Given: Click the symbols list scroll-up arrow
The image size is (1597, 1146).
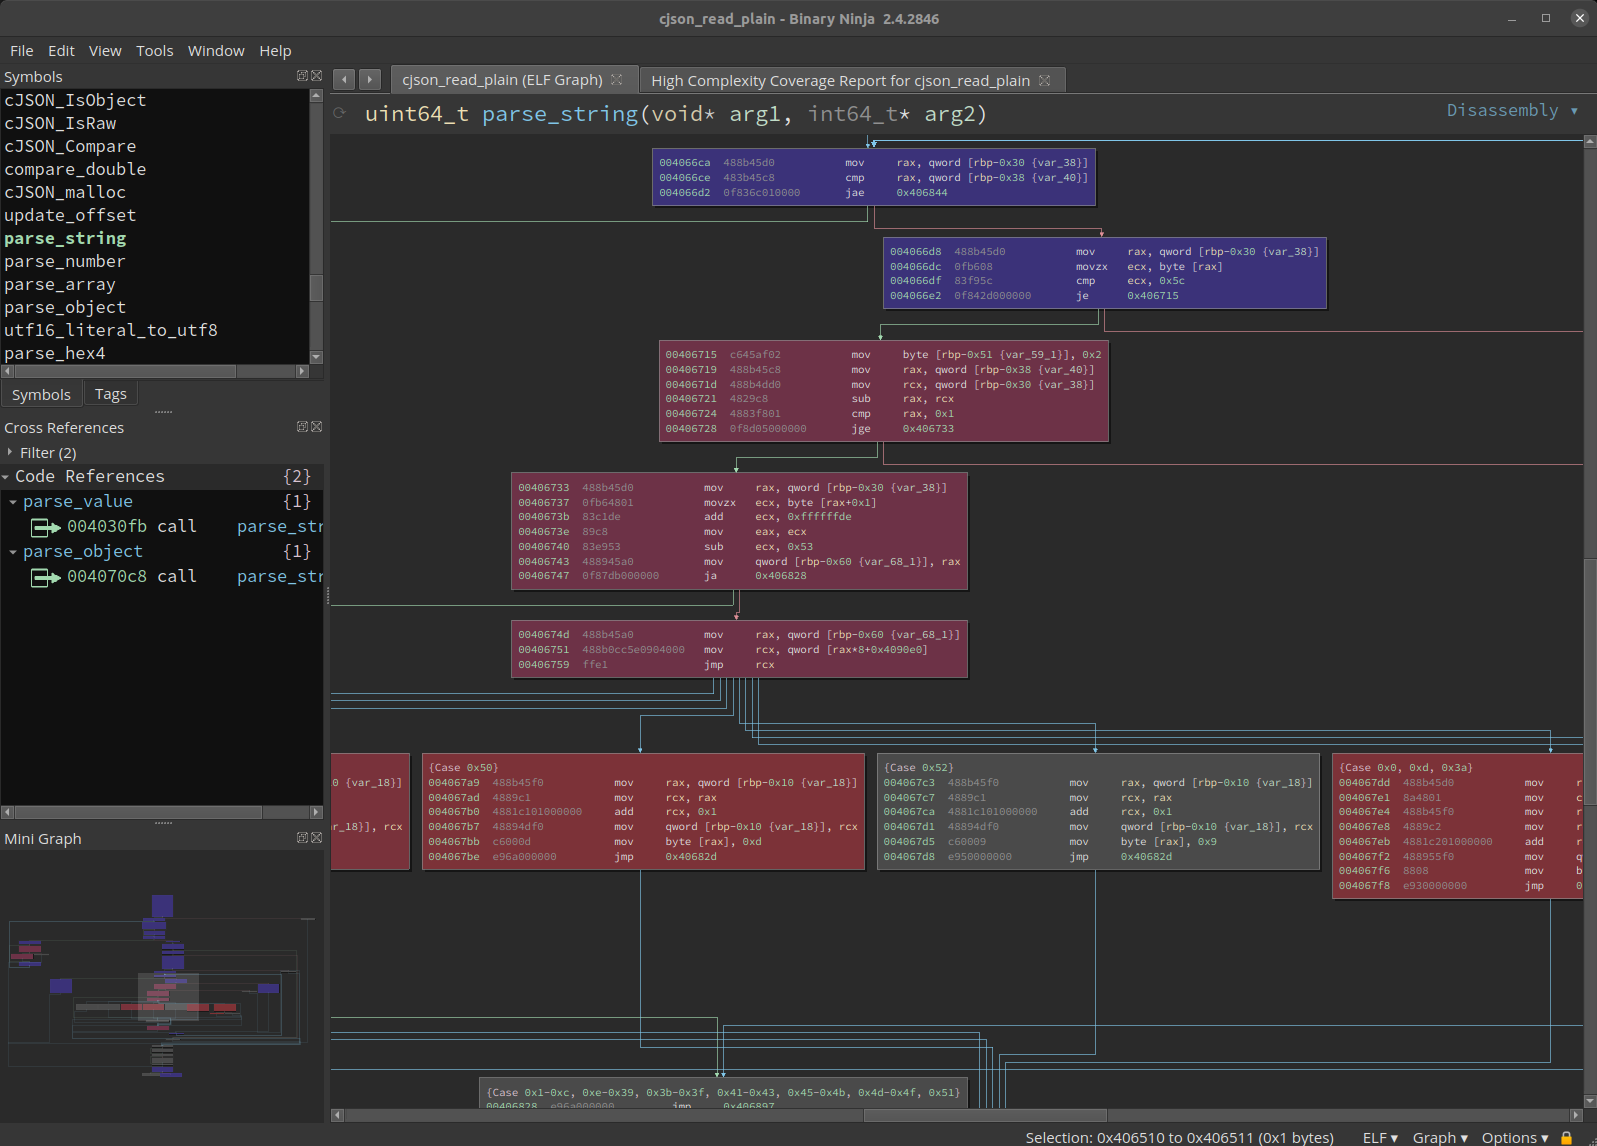Looking at the screenshot, I should [316, 96].
